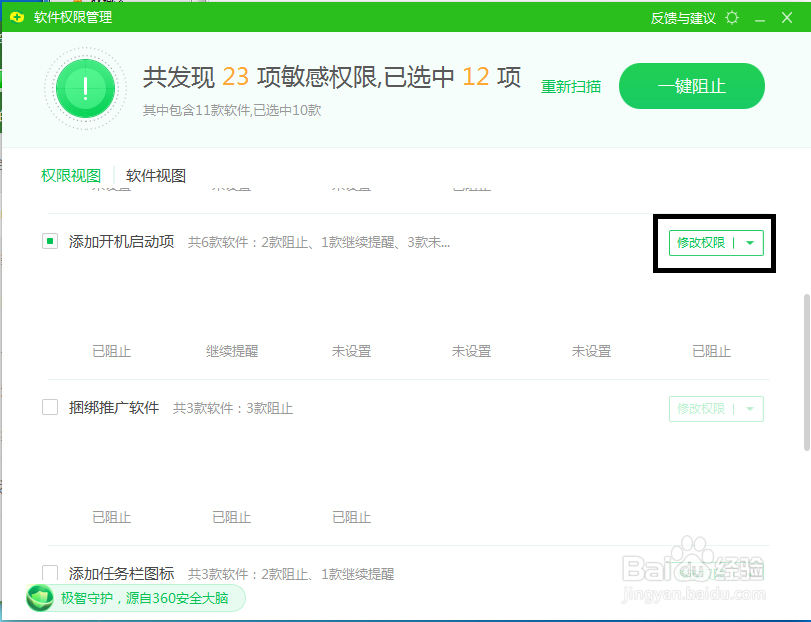Click summary 共6款软件：2款阻止、1款继续提醒
This screenshot has height=622, width=811.
point(319,242)
